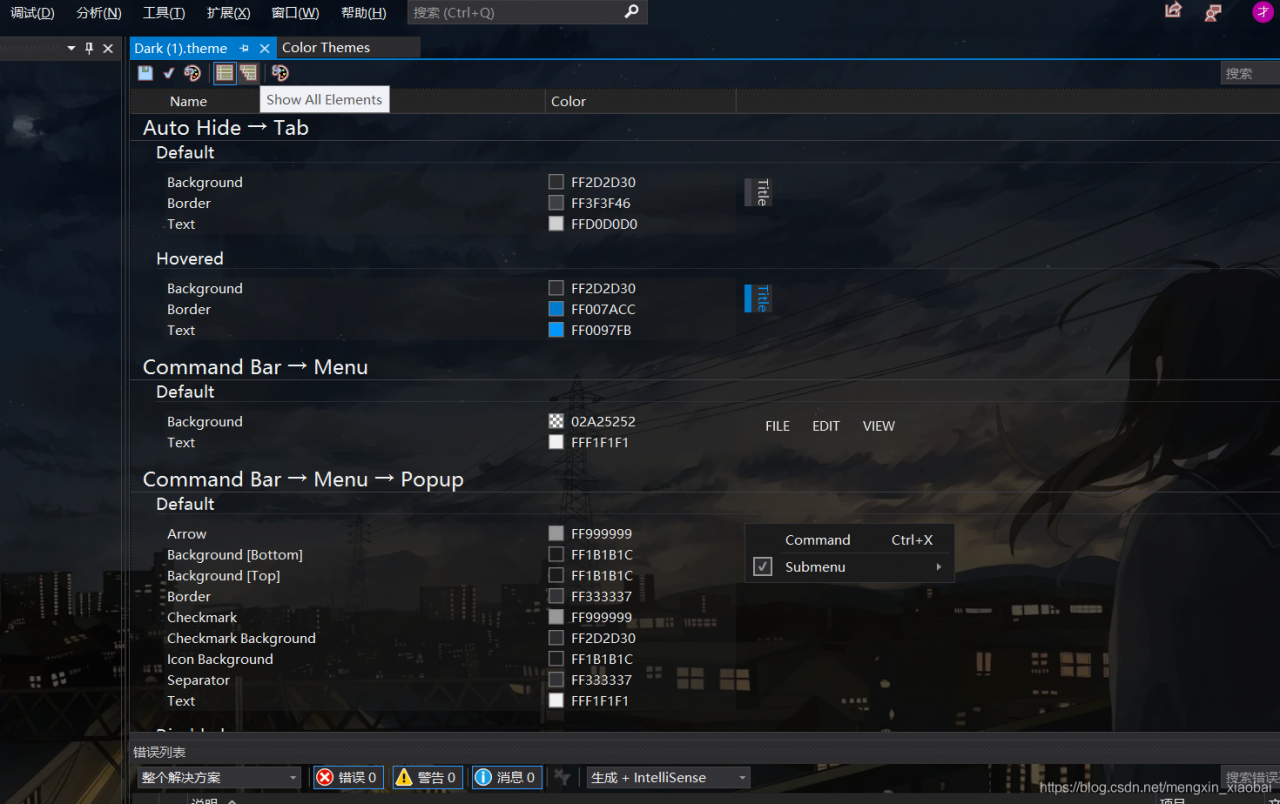The height and width of the screenshot is (804, 1280).
Task: Click the theme editor 搜索 box
Action: click(x=1250, y=73)
